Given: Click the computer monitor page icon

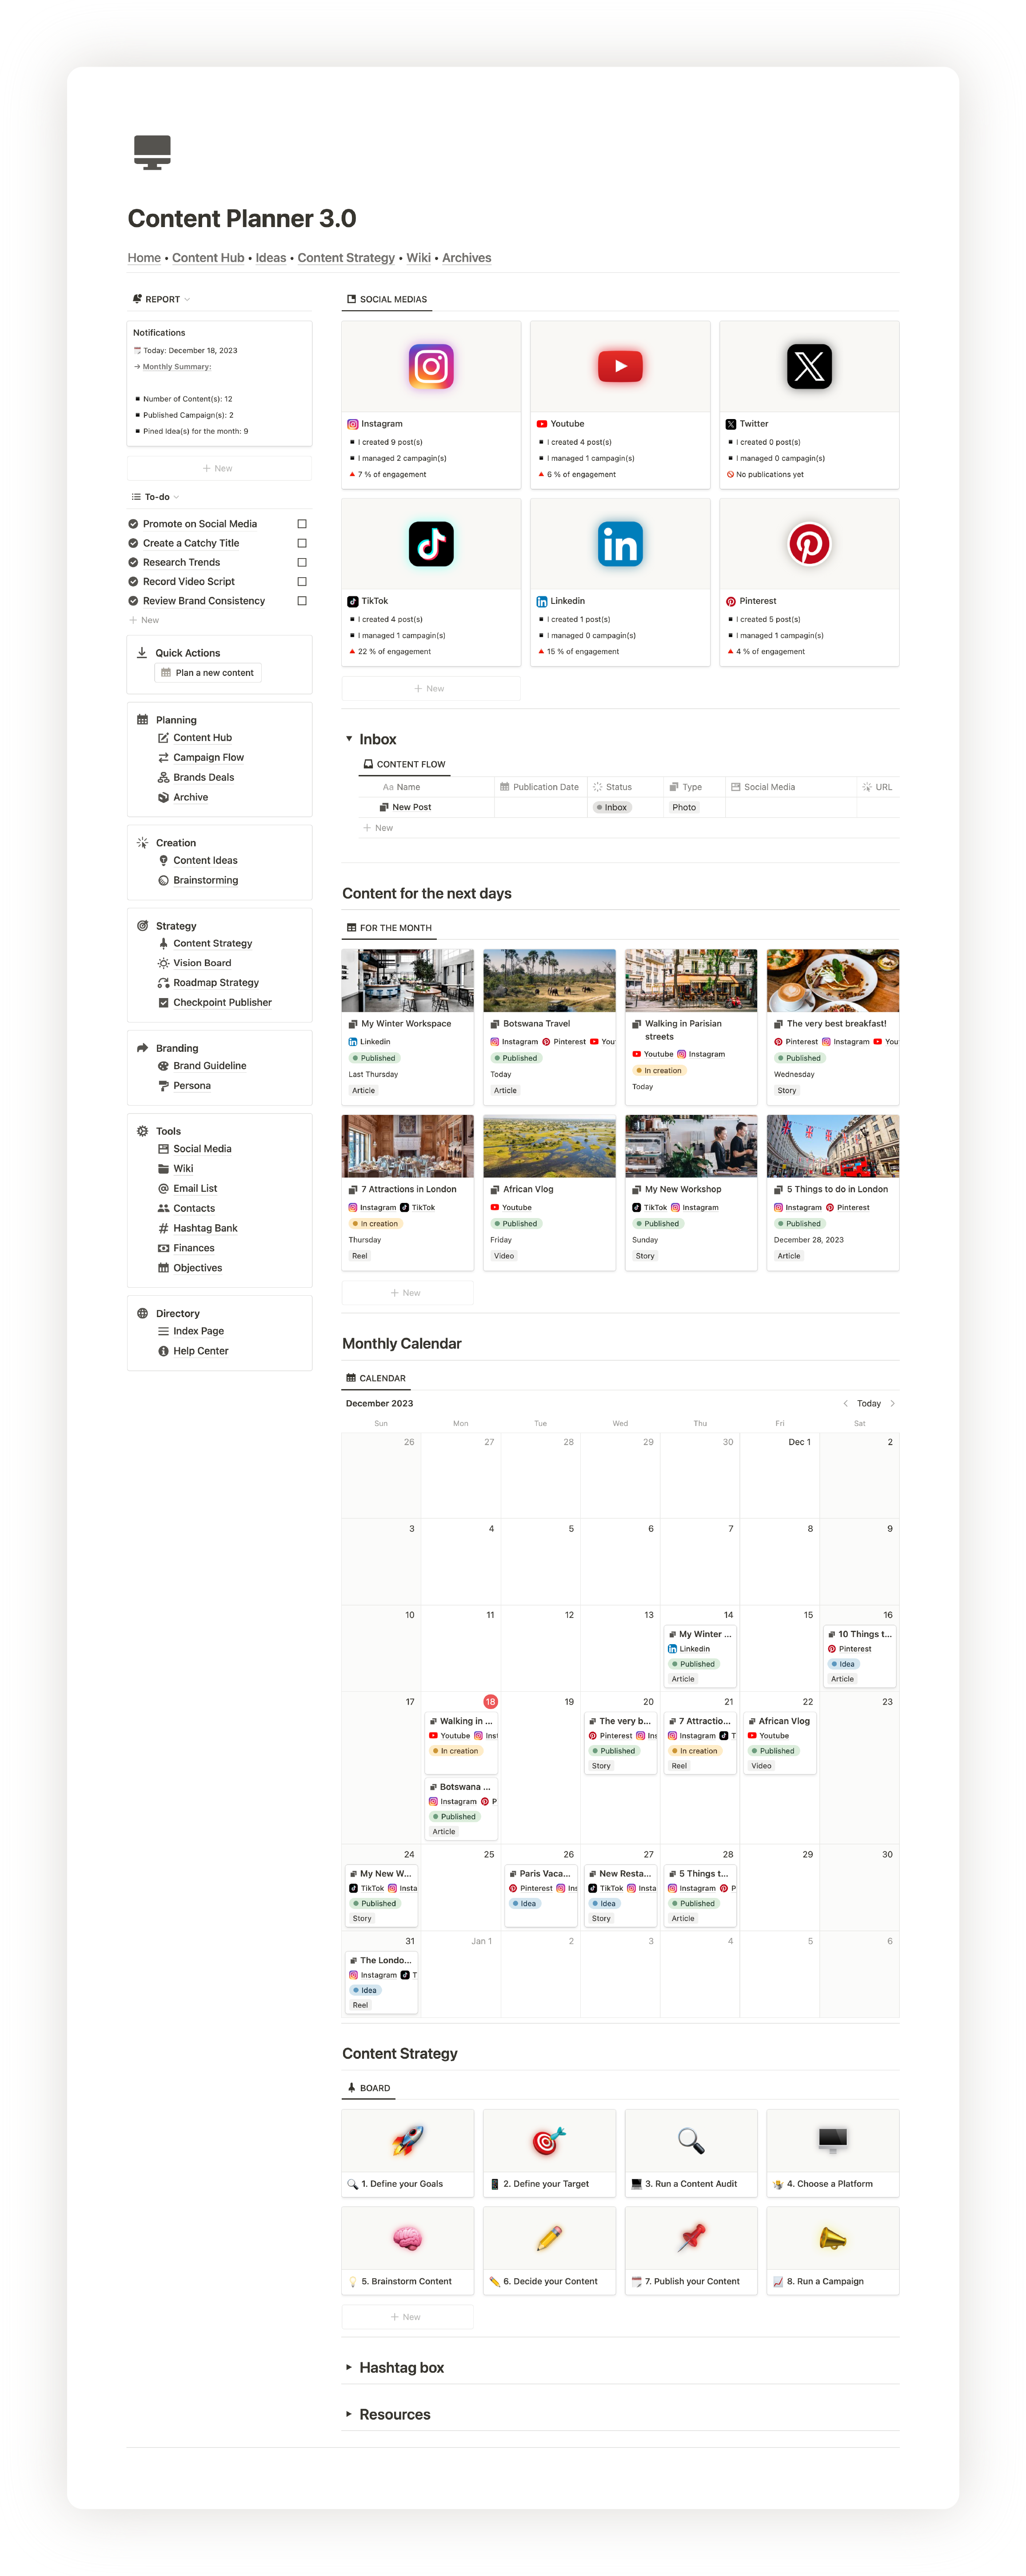Looking at the screenshot, I should [x=152, y=152].
